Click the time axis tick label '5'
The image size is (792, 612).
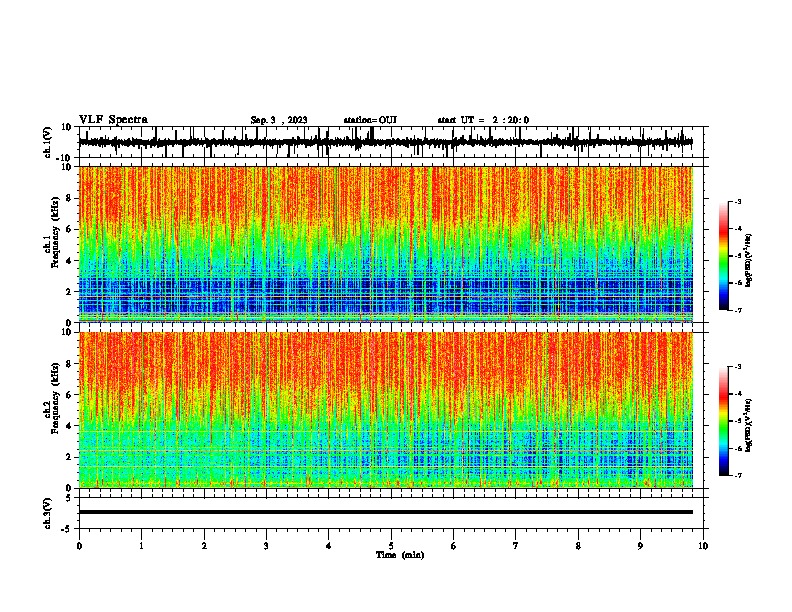pos(391,546)
